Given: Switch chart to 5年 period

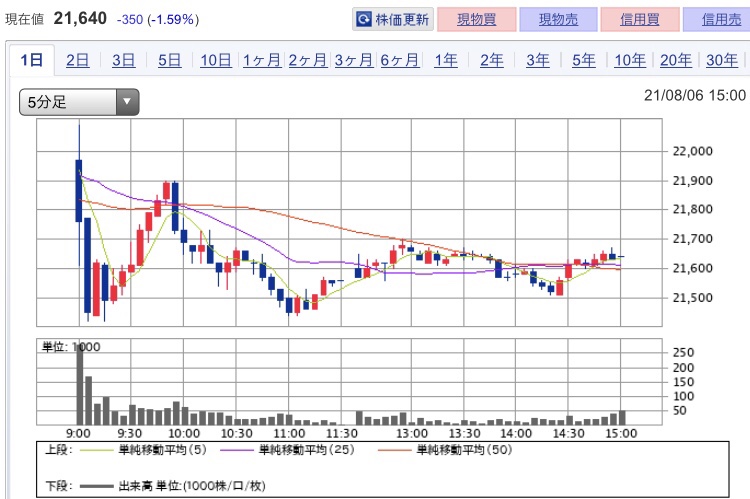Looking at the screenshot, I should [584, 60].
